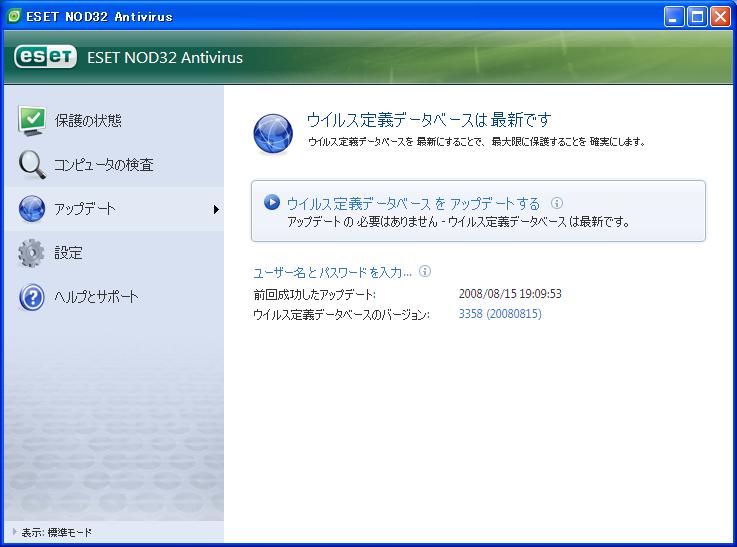This screenshot has width=737, height=547.
Task: Click the gear icon for 設定
Action: (31, 253)
